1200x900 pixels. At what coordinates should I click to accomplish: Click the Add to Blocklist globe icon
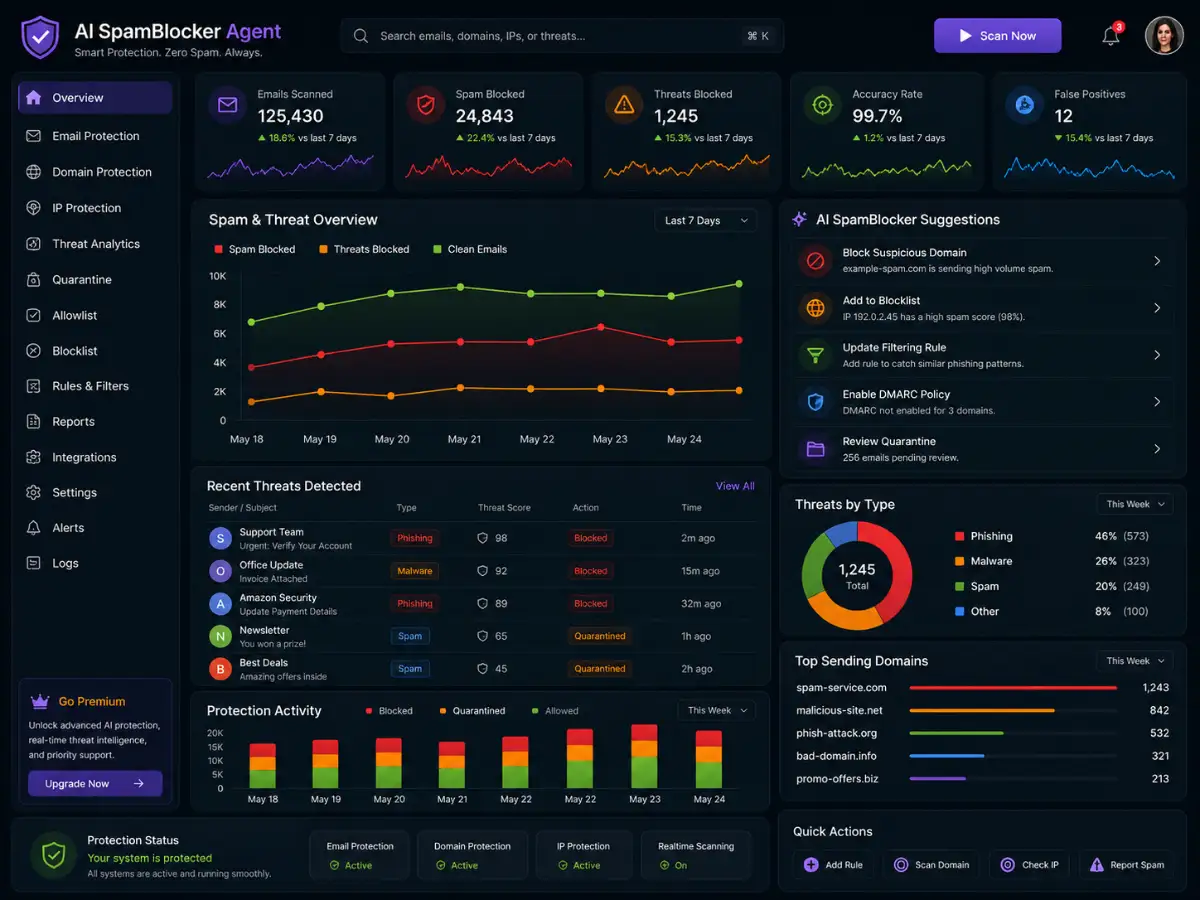[x=815, y=308]
